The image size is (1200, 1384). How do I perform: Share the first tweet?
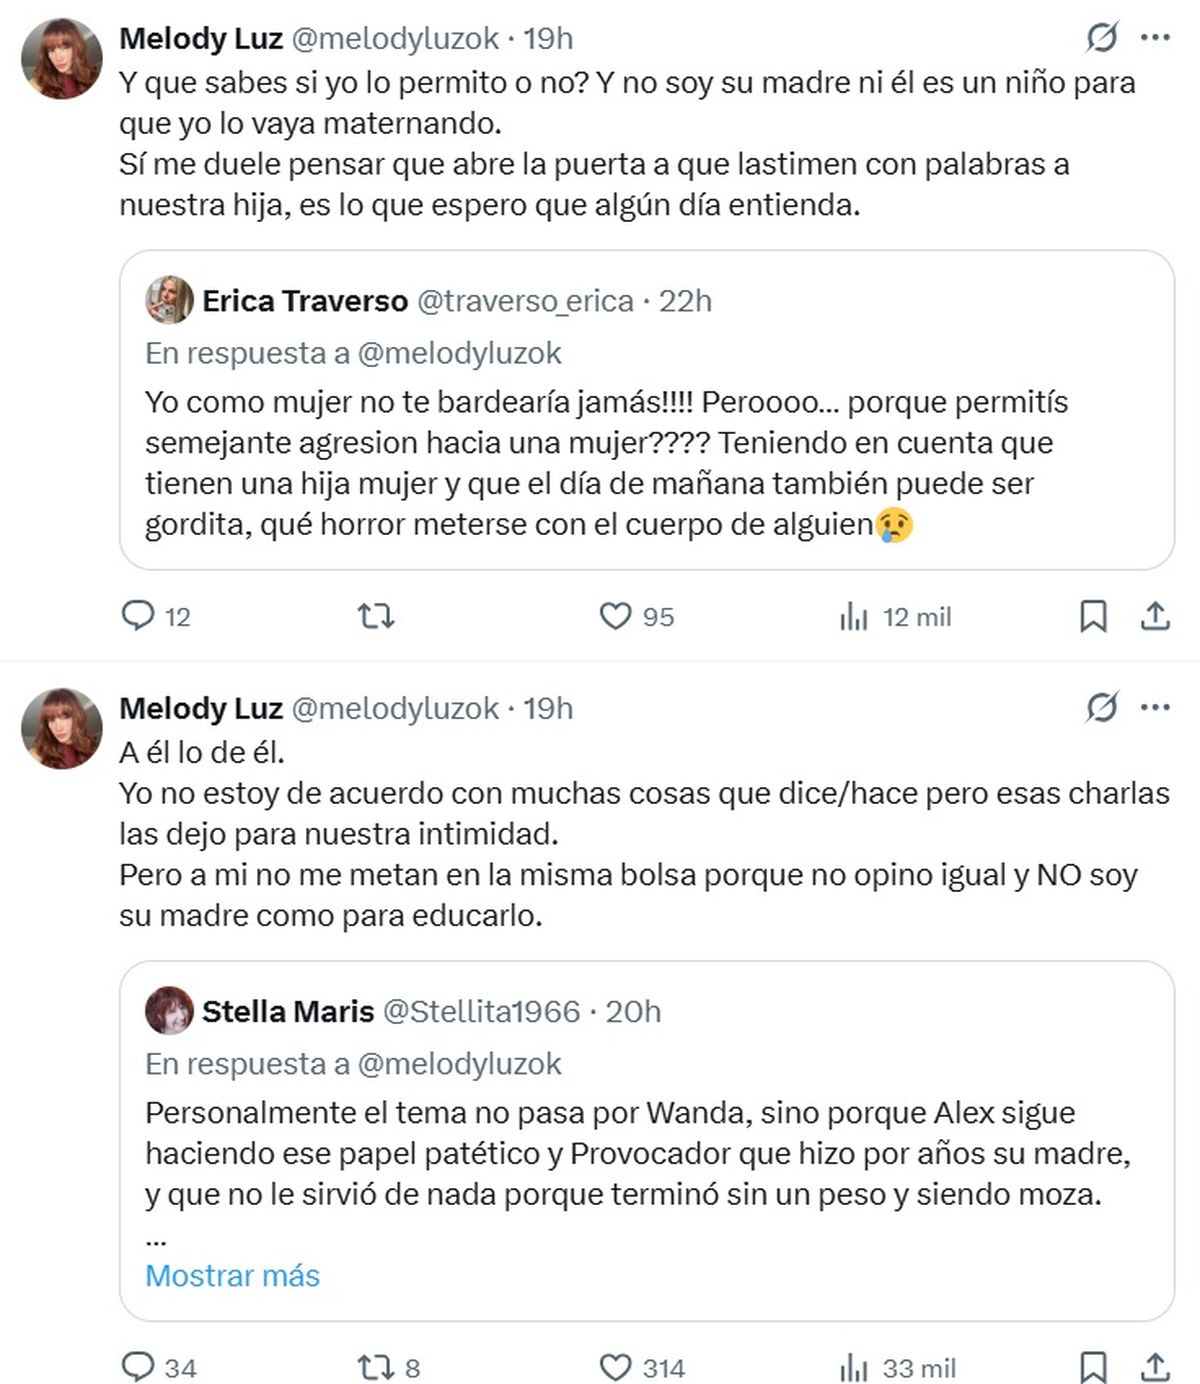coord(1155,616)
